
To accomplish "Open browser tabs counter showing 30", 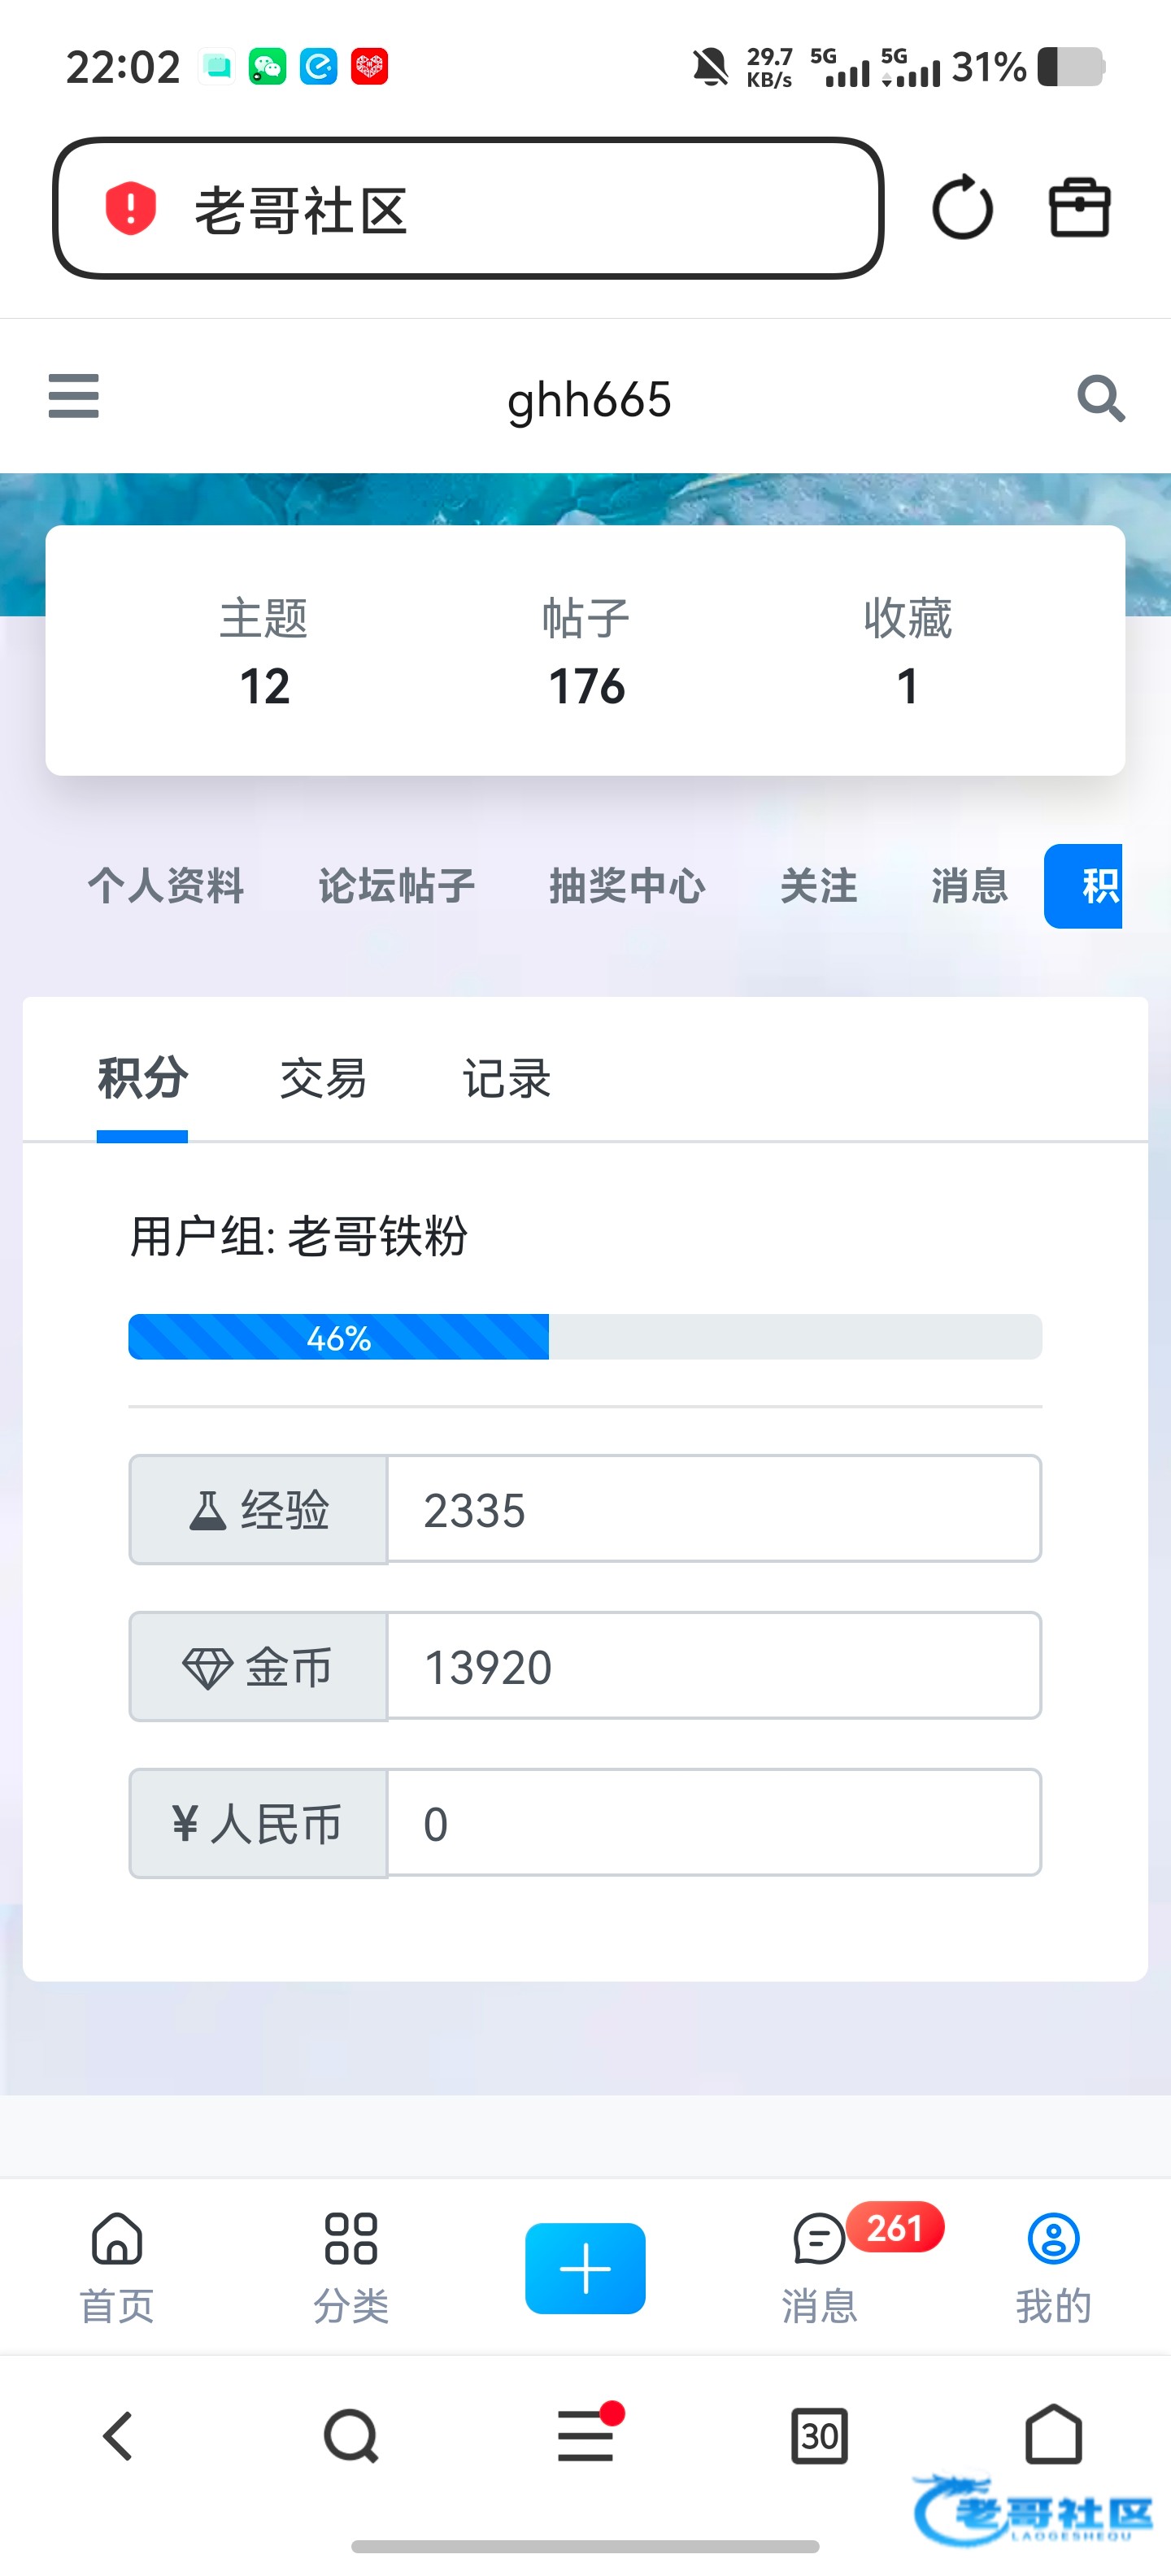I will coord(819,2436).
